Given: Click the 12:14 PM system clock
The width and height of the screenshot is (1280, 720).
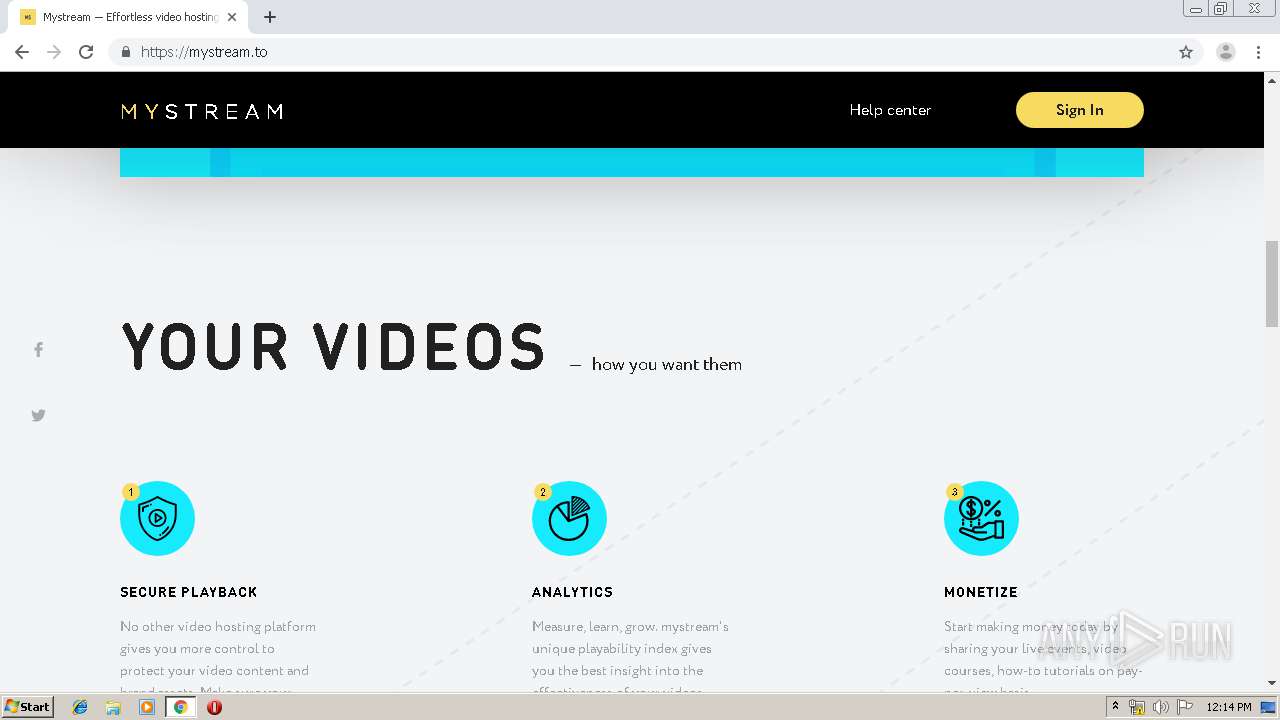Looking at the screenshot, I should click(x=1229, y=707).
